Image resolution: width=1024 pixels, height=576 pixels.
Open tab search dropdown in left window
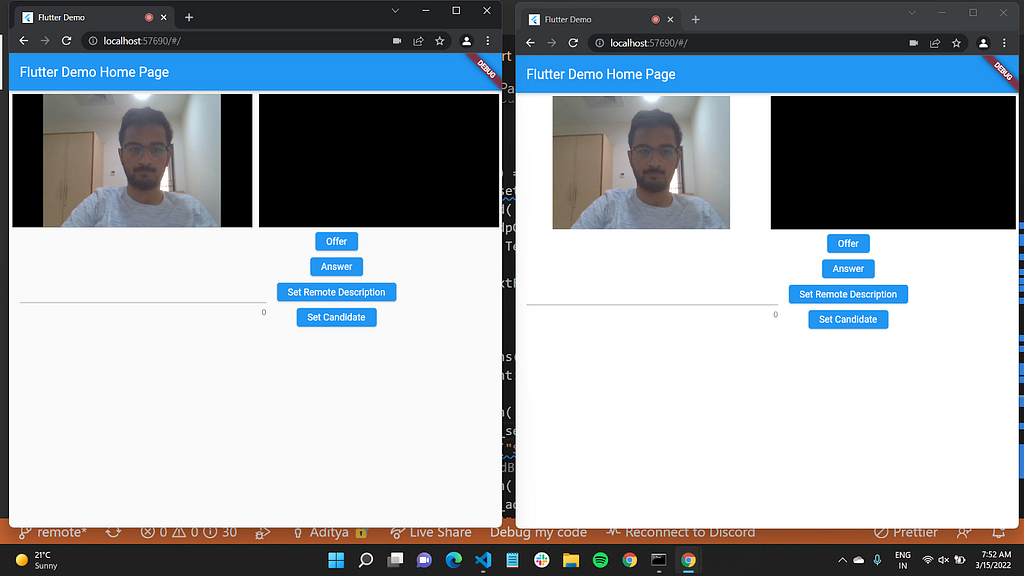395,10
